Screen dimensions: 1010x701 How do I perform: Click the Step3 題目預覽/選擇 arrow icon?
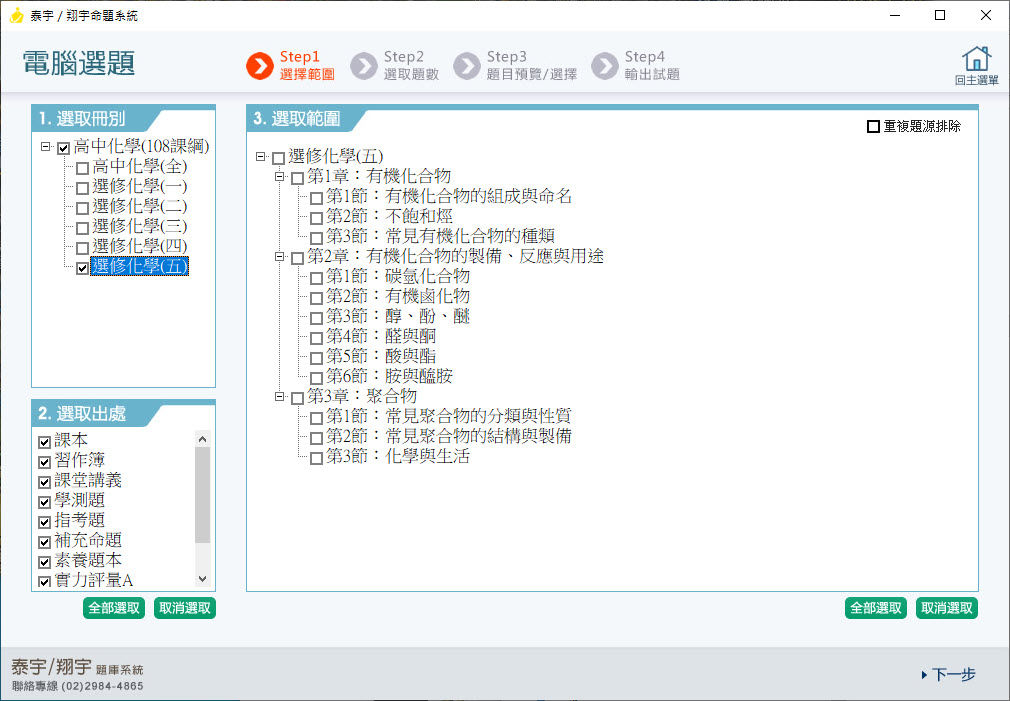coord(466,66)
